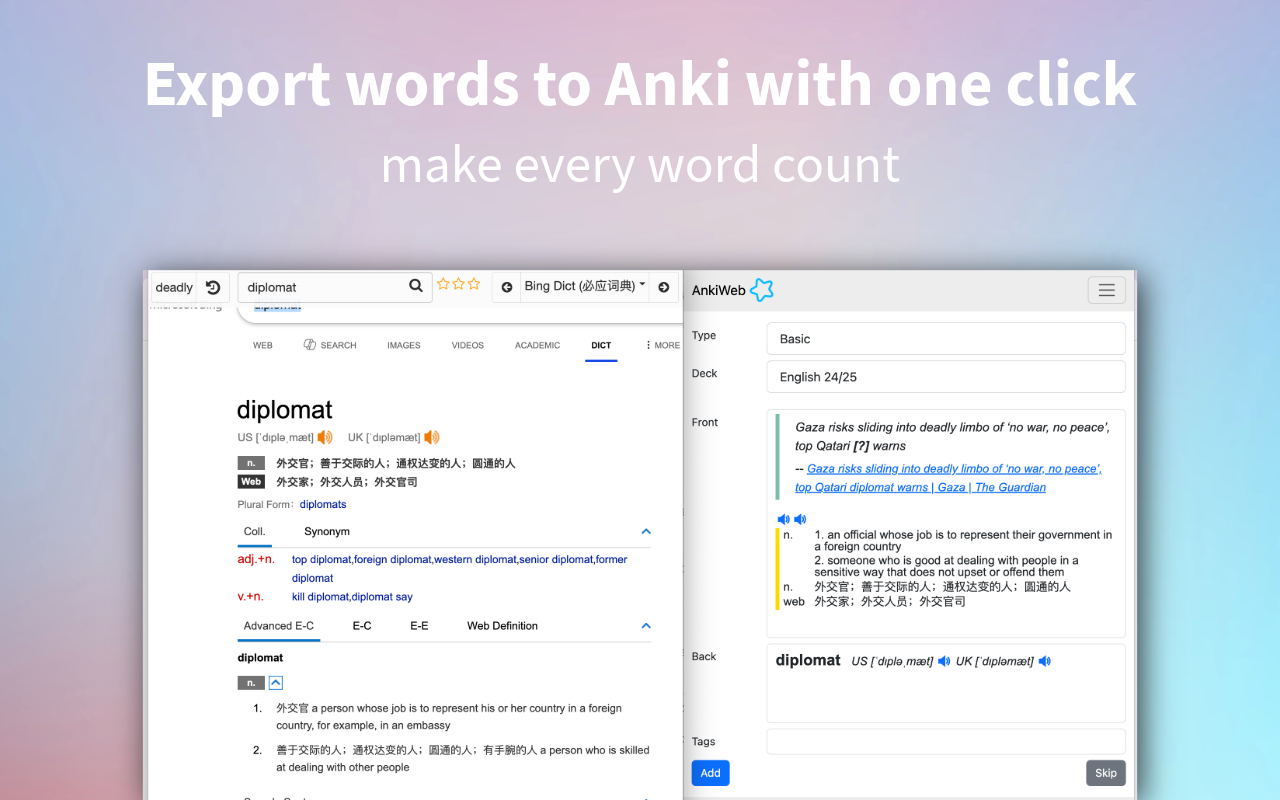Image resolution: width=1280 pixels, height=800 pixels.
Task: Navigate back using the left circular arrow
Action: point(506,286)
